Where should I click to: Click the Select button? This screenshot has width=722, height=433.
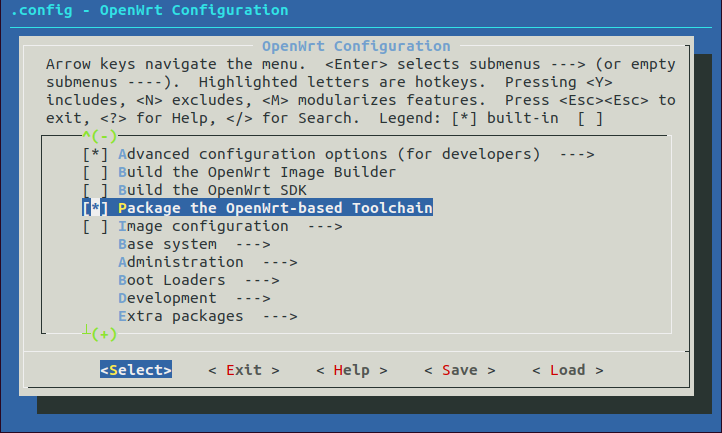(x=136, y=370)
